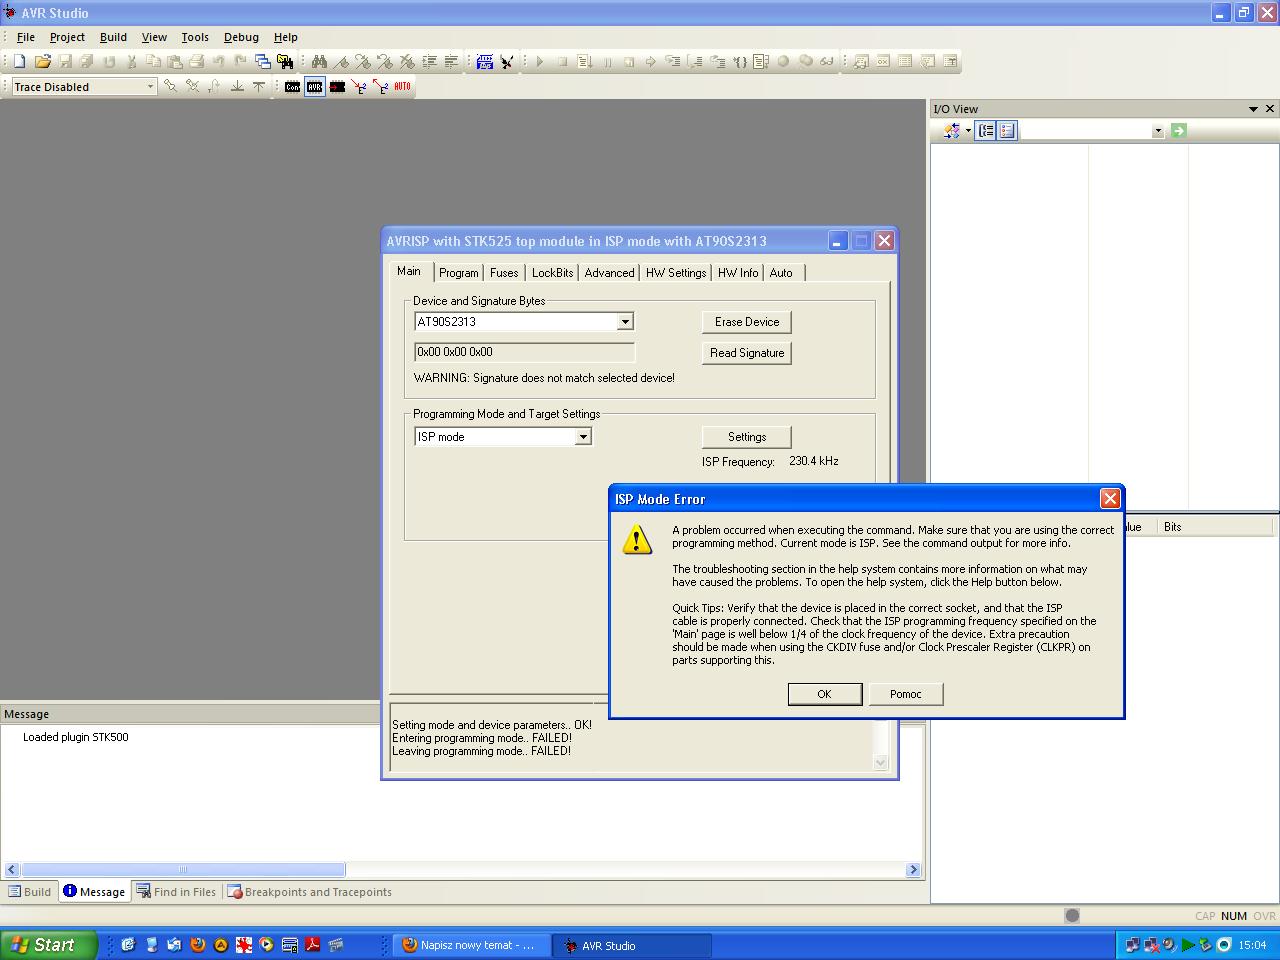1280x960 pixels.
Task: Switch to the Advanced tab
Action: click(x=609, y=273)
